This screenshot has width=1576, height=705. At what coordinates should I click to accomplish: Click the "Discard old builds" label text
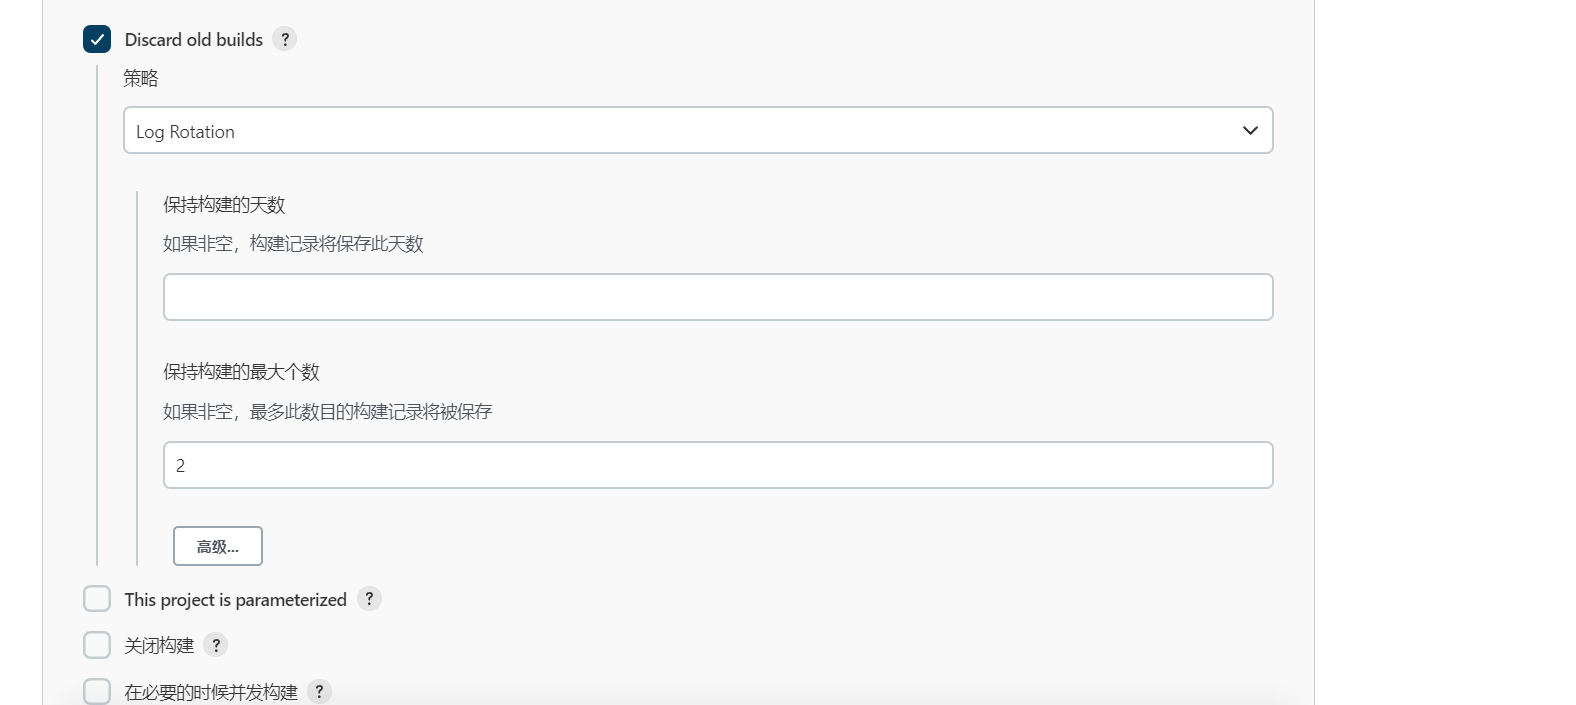click(194, 40)
